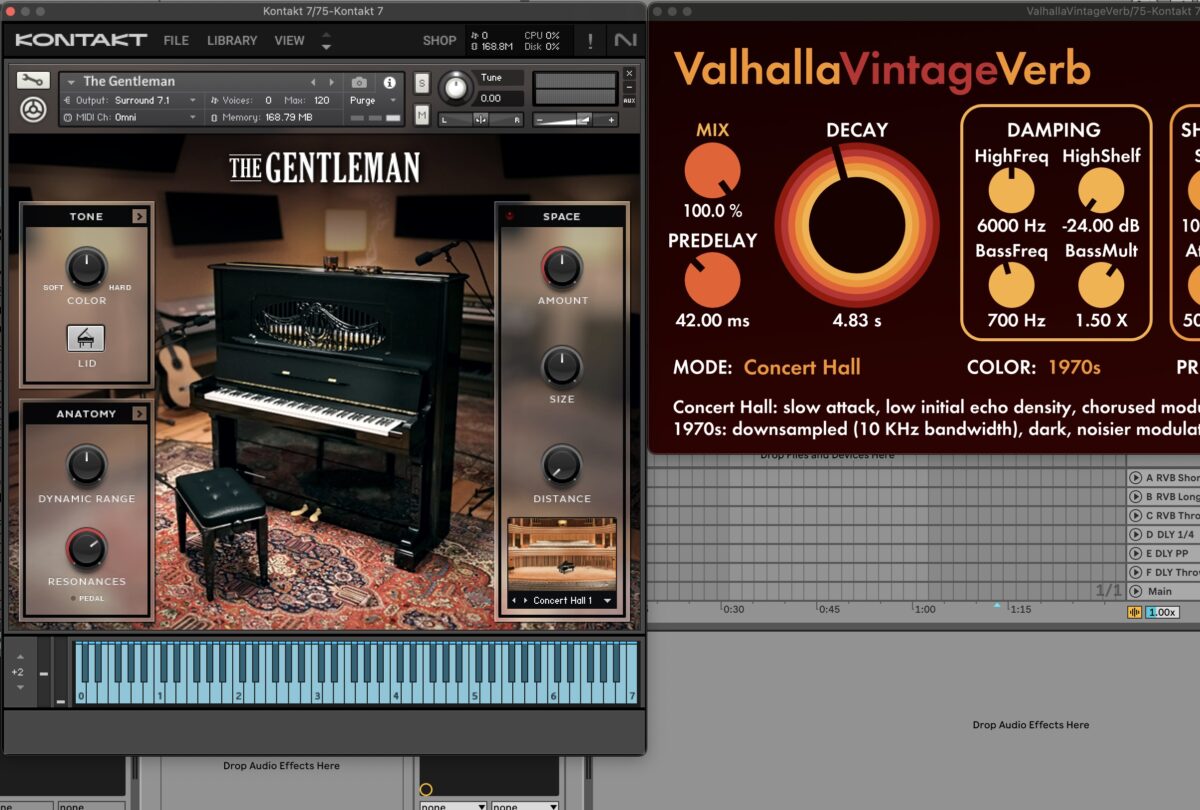
Task: Click the yellow waveform icon beside 1.00x
Action: 1135,612
